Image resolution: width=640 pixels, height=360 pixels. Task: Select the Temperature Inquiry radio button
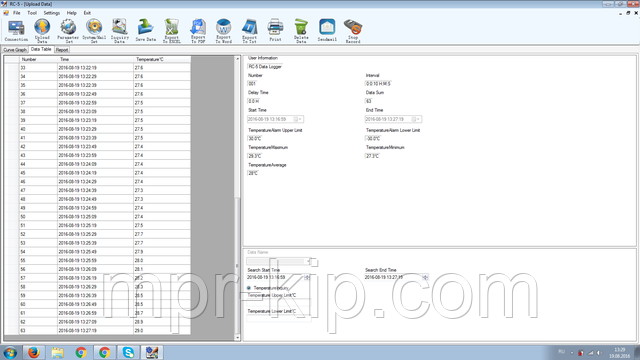tap(249, 288)
